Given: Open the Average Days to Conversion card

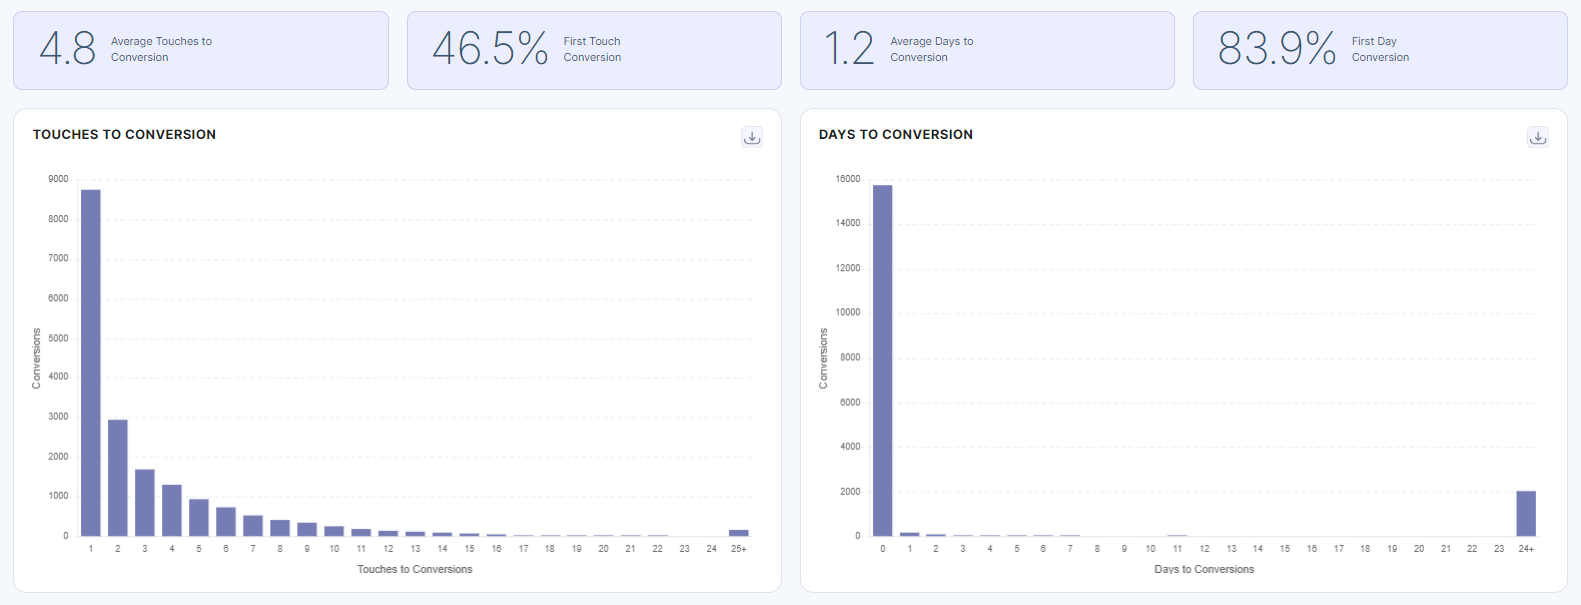Looking at the screenshot, I should point(987,50).
